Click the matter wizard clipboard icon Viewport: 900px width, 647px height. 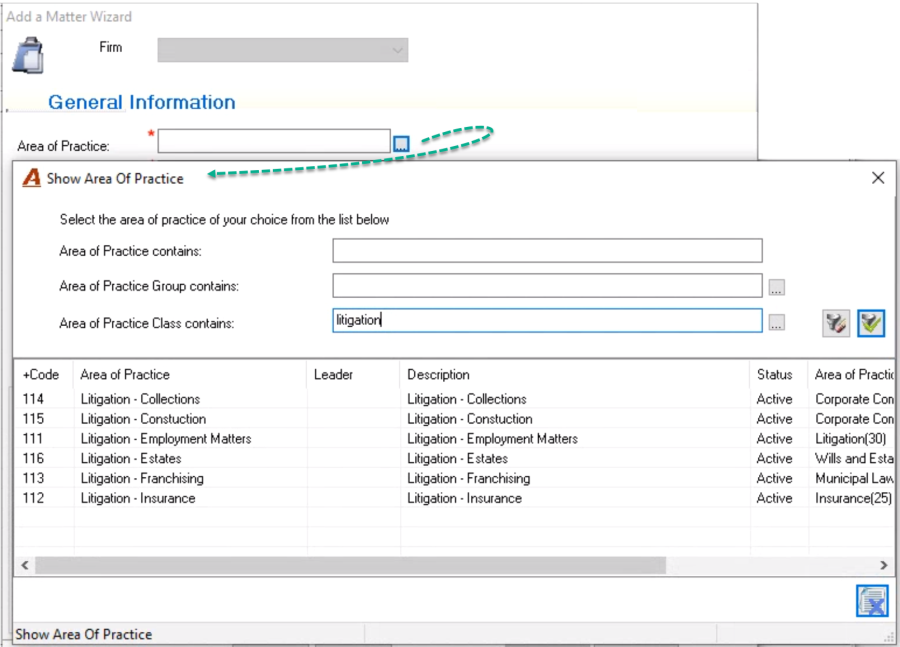pyautogui.click(x=28, y=55)
